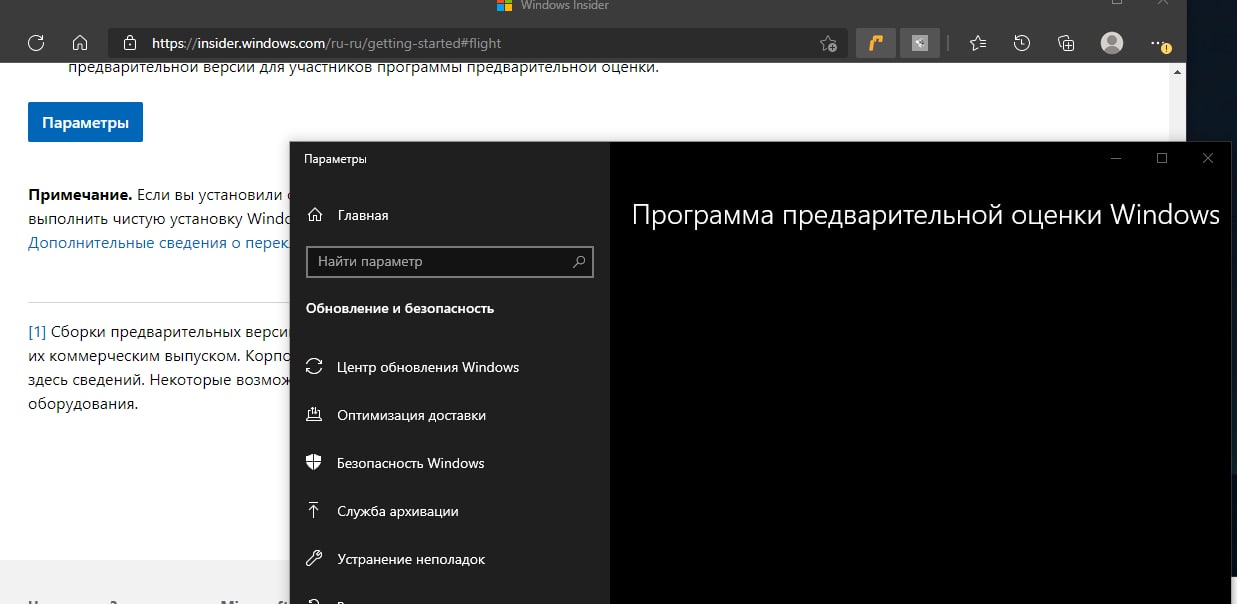The width and height of the screenshot is (1237, 604).
Task: Open the Edge Settings and more menu
Action: pos(1158,43)
